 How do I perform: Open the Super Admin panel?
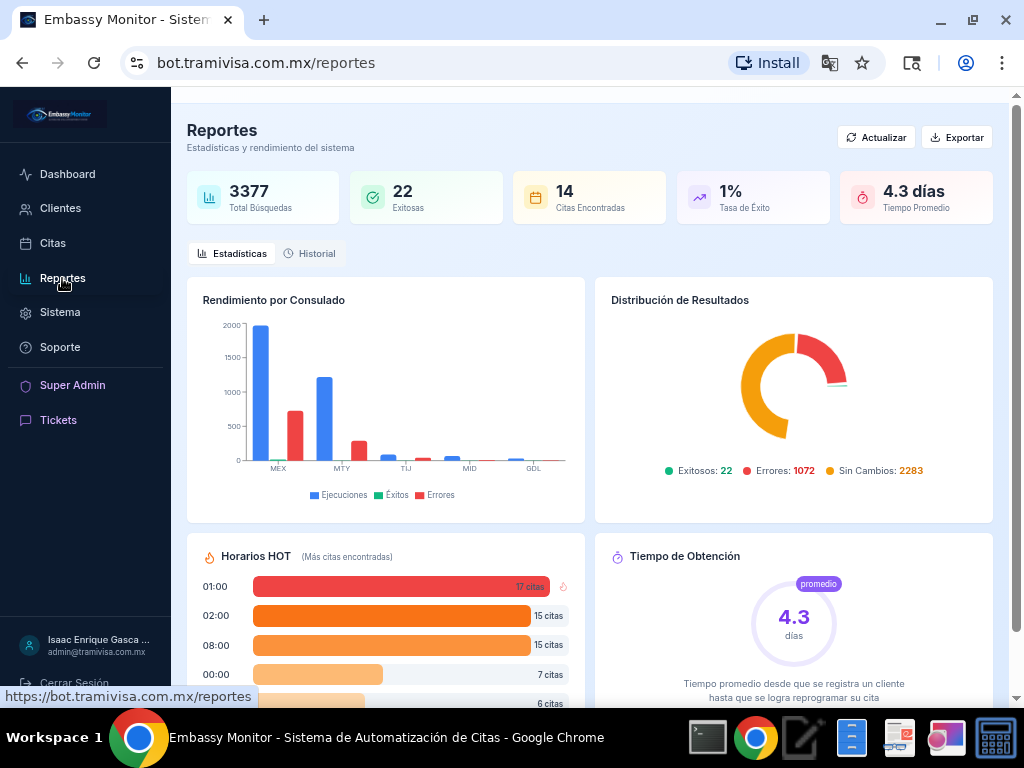(72, 386)
